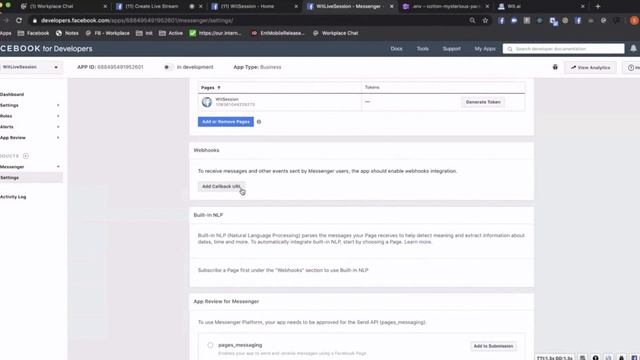Viewport: 640px width, 360px height.
Task: Click the Facebook for Developers logo
Action: 46,49
